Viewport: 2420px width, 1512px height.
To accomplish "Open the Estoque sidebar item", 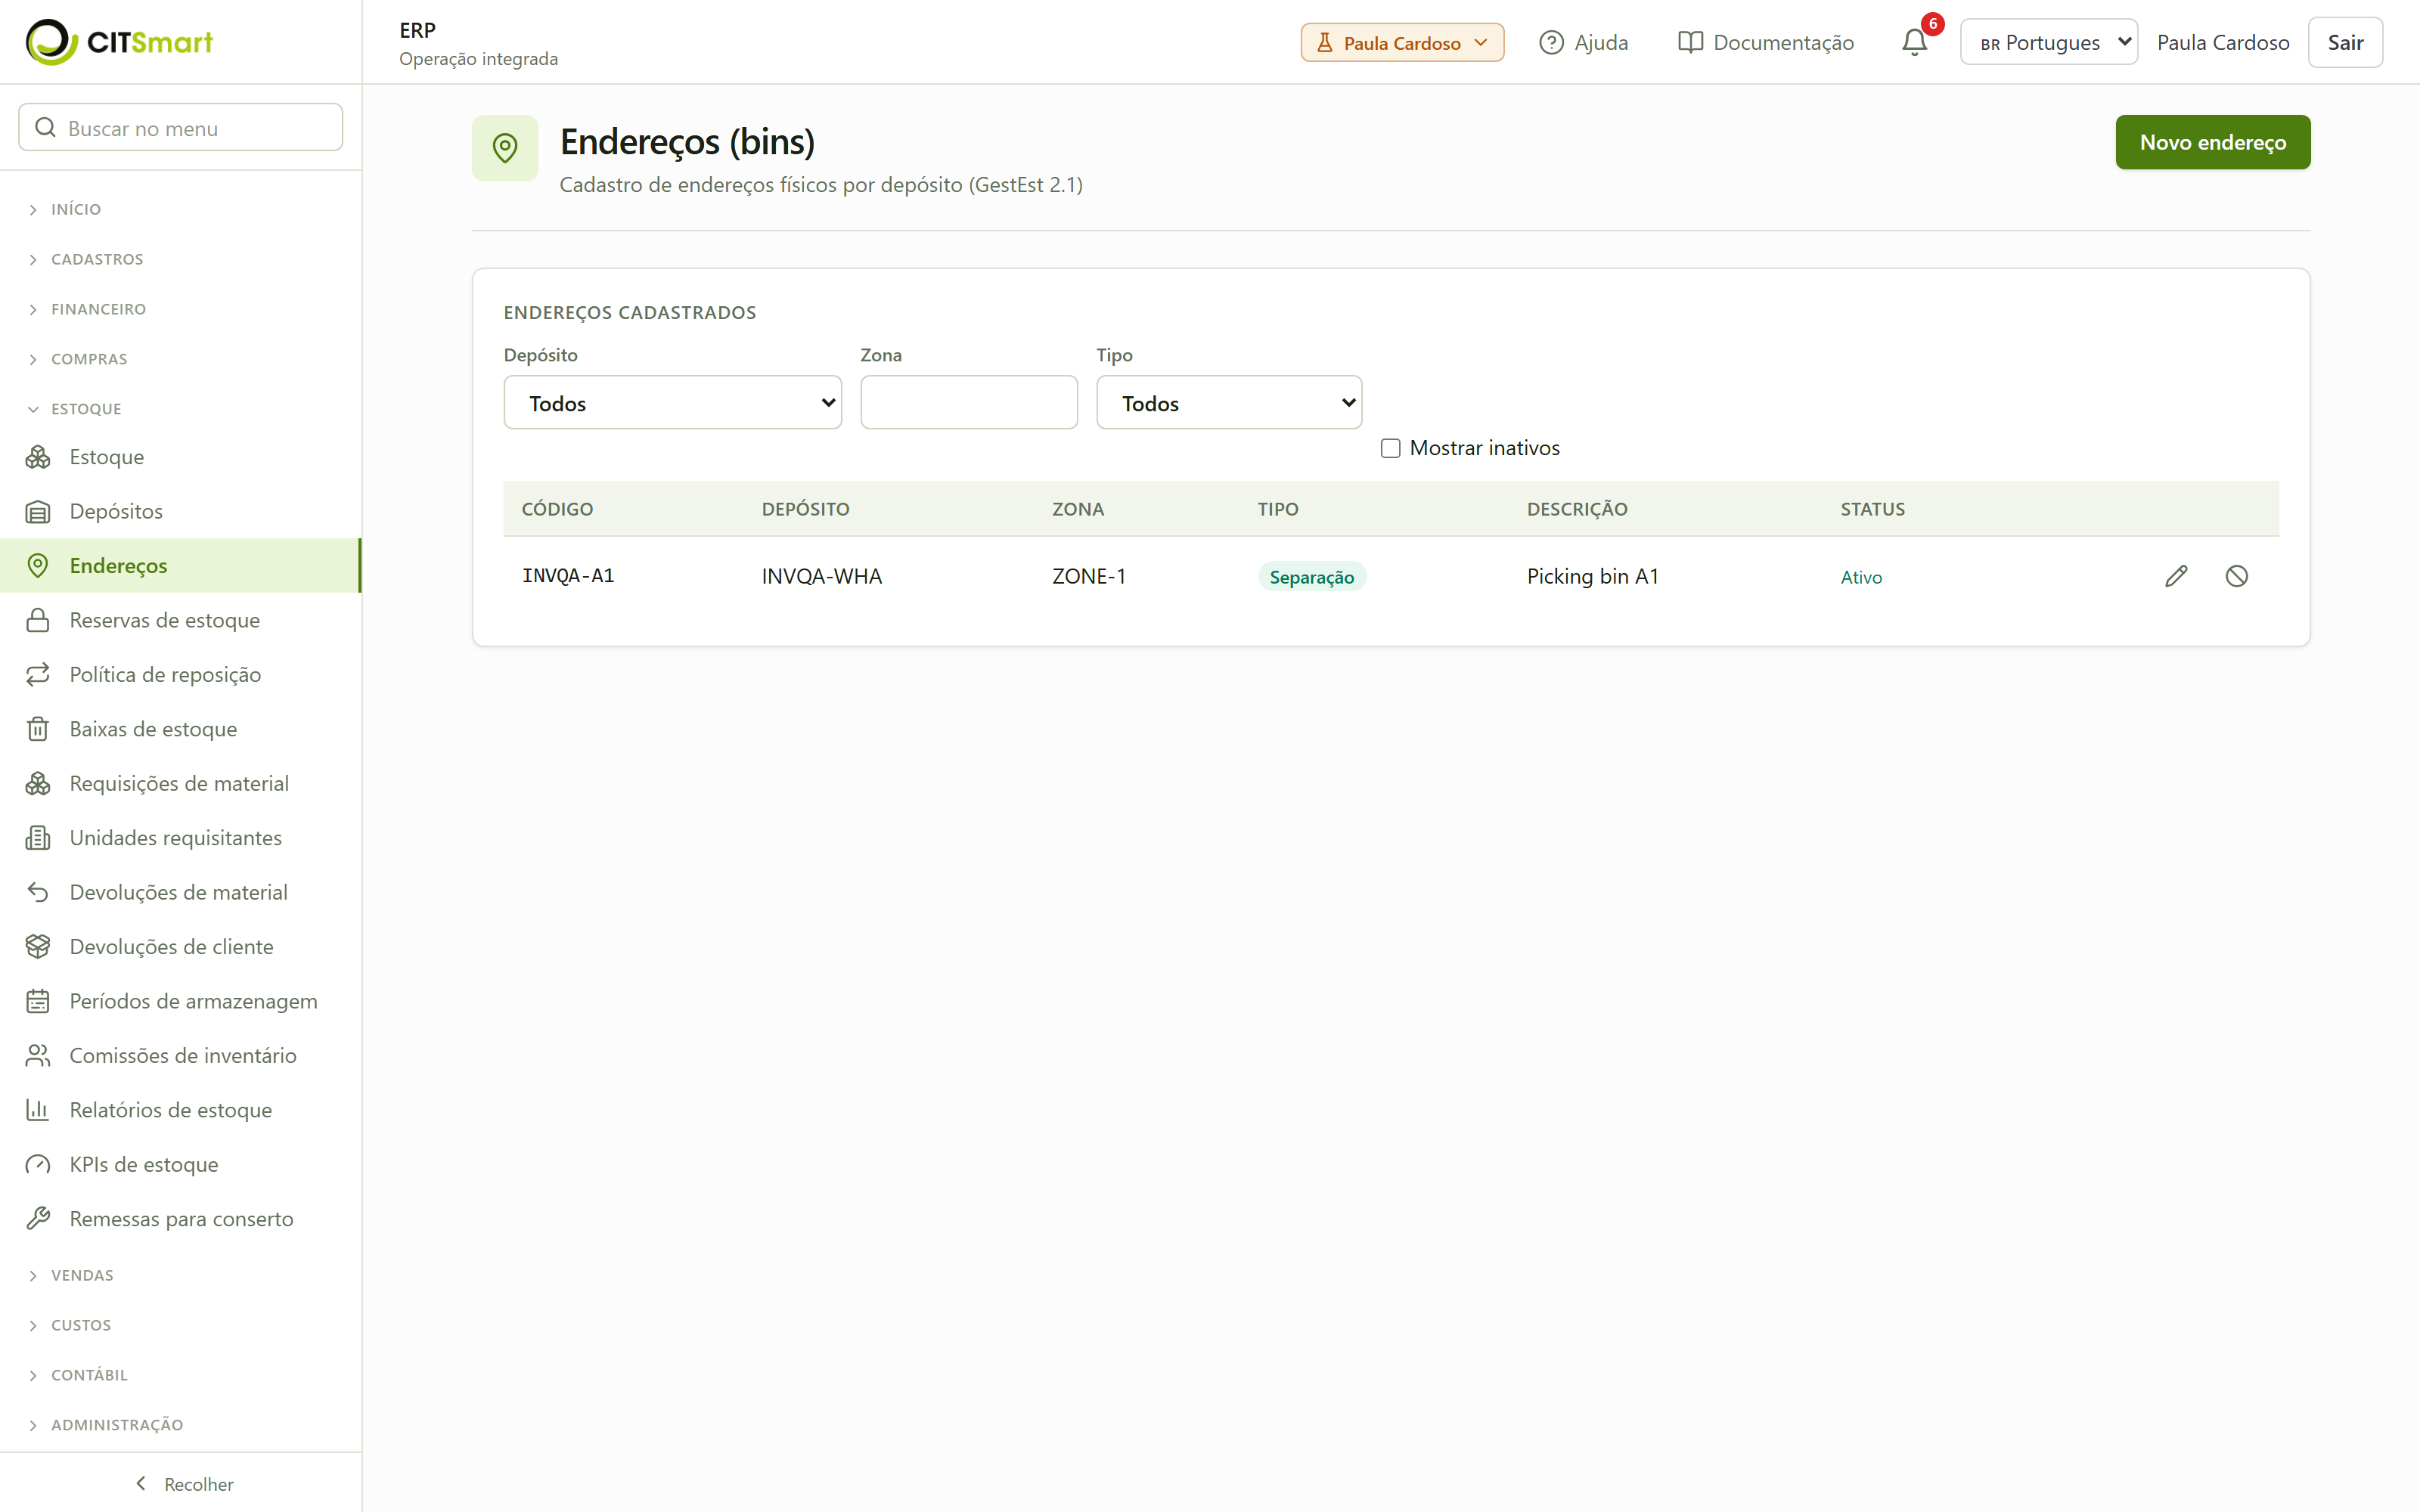I will pyautogui.click(x=181, y=457).
